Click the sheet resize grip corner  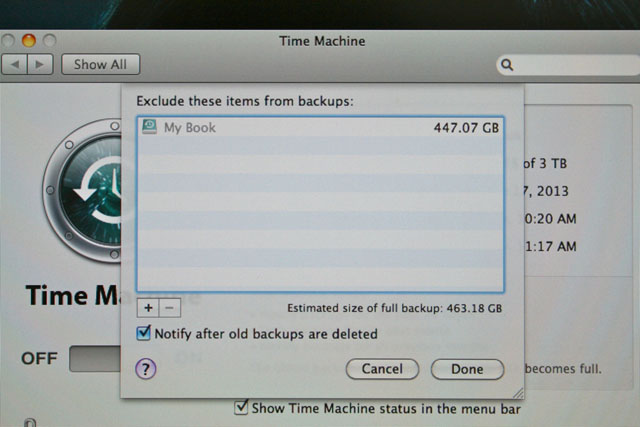(x=518, y=393)
